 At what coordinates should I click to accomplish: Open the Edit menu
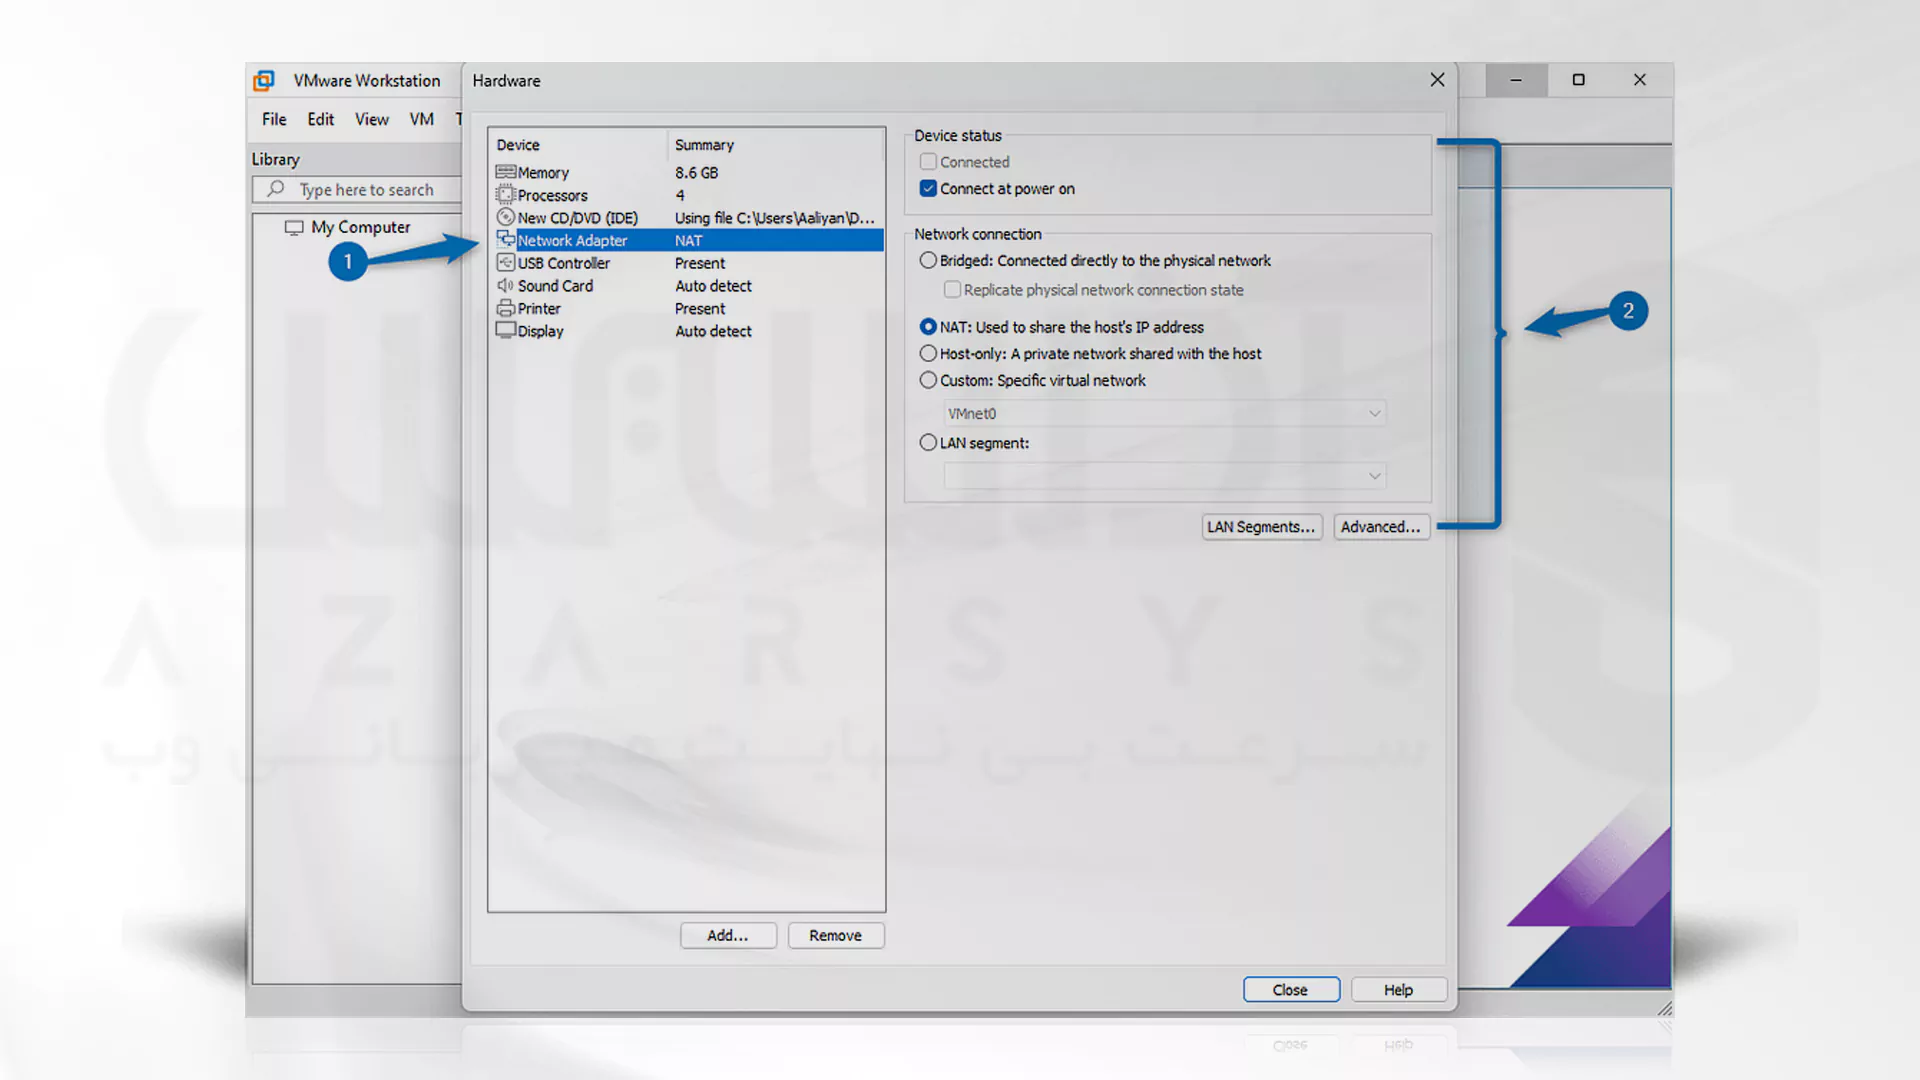click(320, 119)
